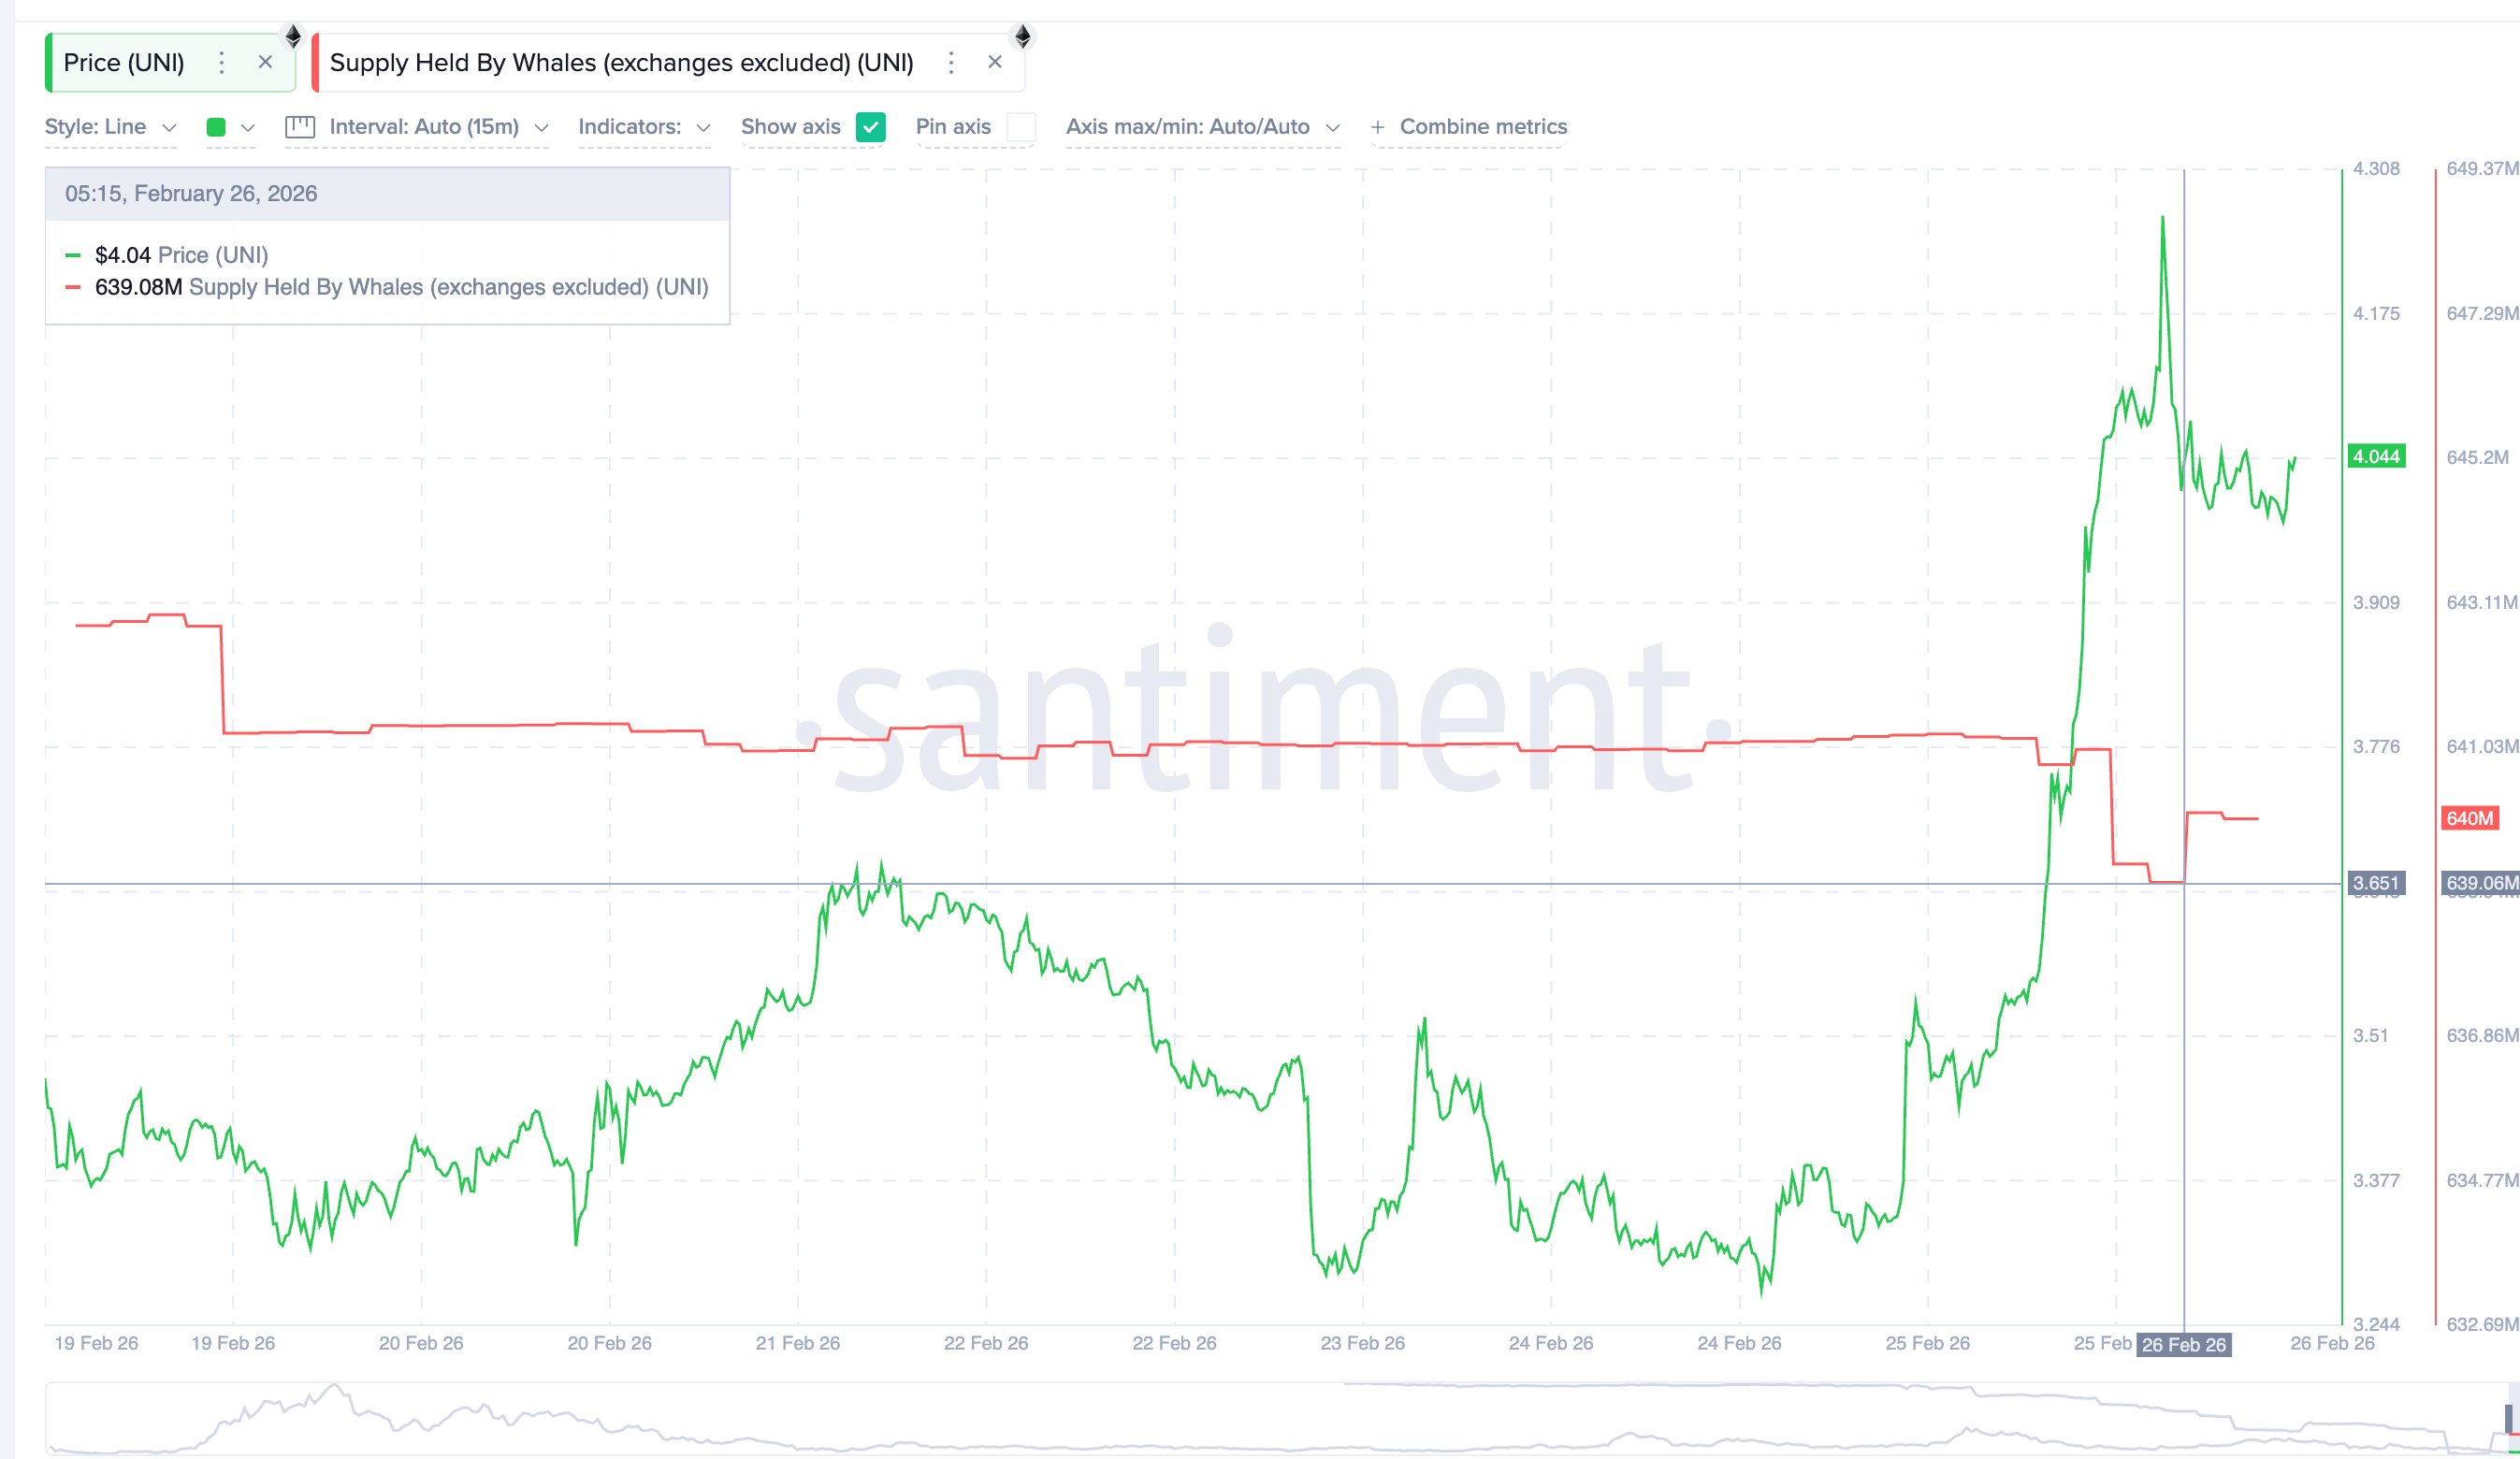Click the 26 Feb 26 highlighted date marker
Screen dimensions: 2520x1459
click(x=2183, y=1344)
